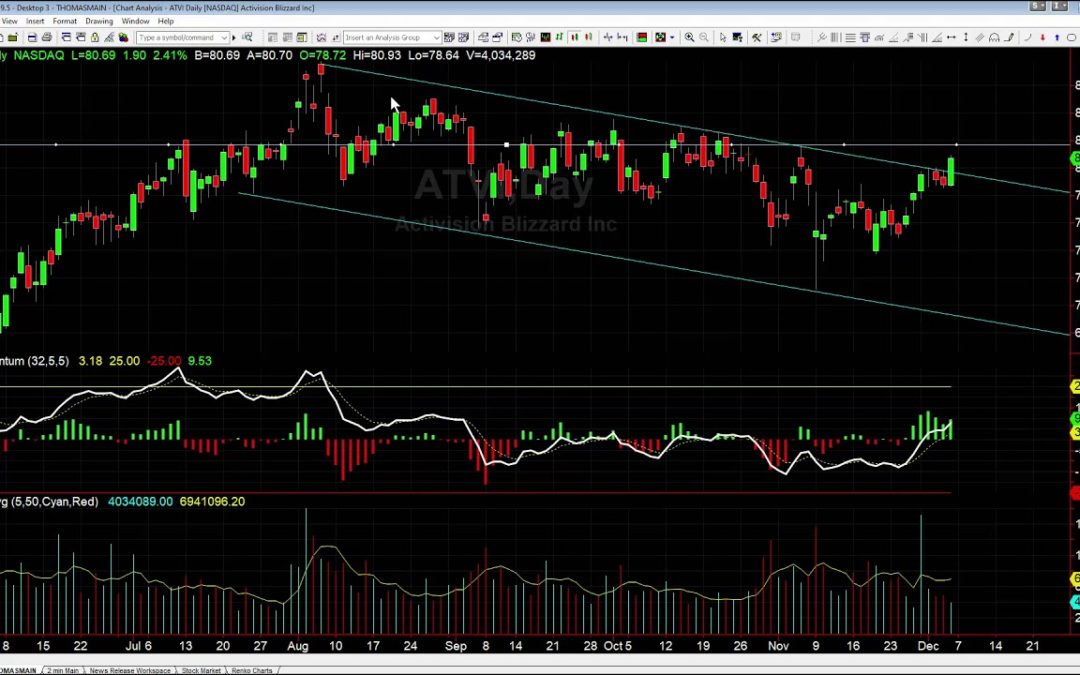Click the save icon in toolbar

[x=32, y=38]
